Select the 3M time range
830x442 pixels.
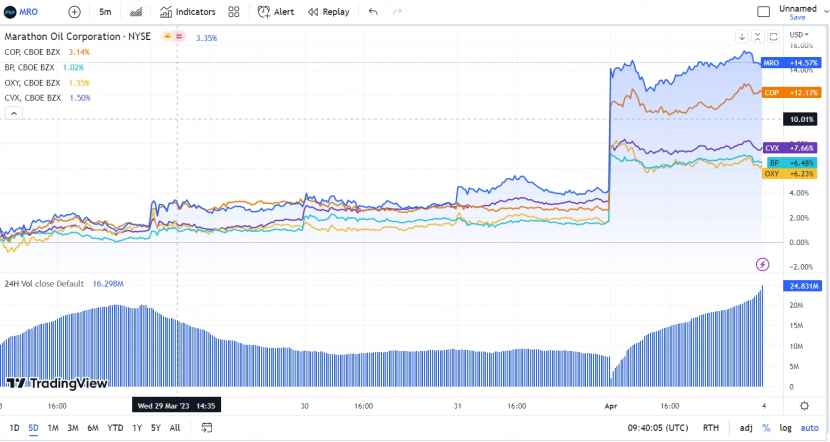(73, 428)
